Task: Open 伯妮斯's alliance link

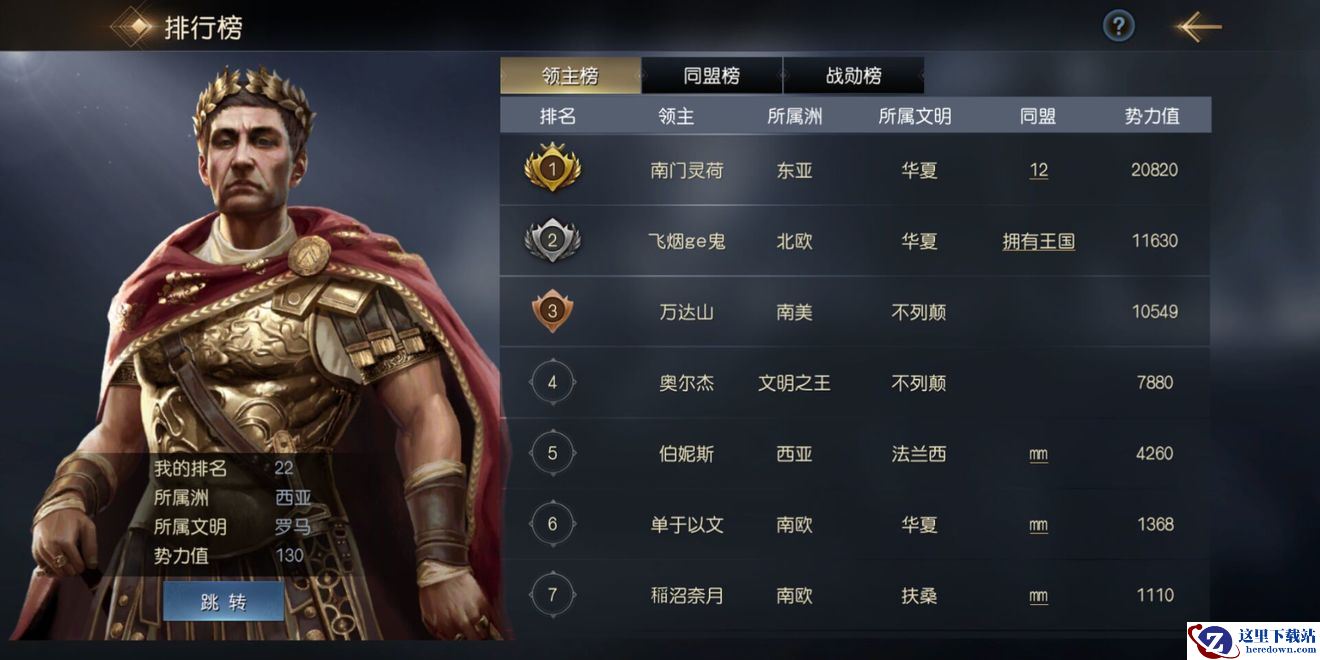Action: point(1038,454)
